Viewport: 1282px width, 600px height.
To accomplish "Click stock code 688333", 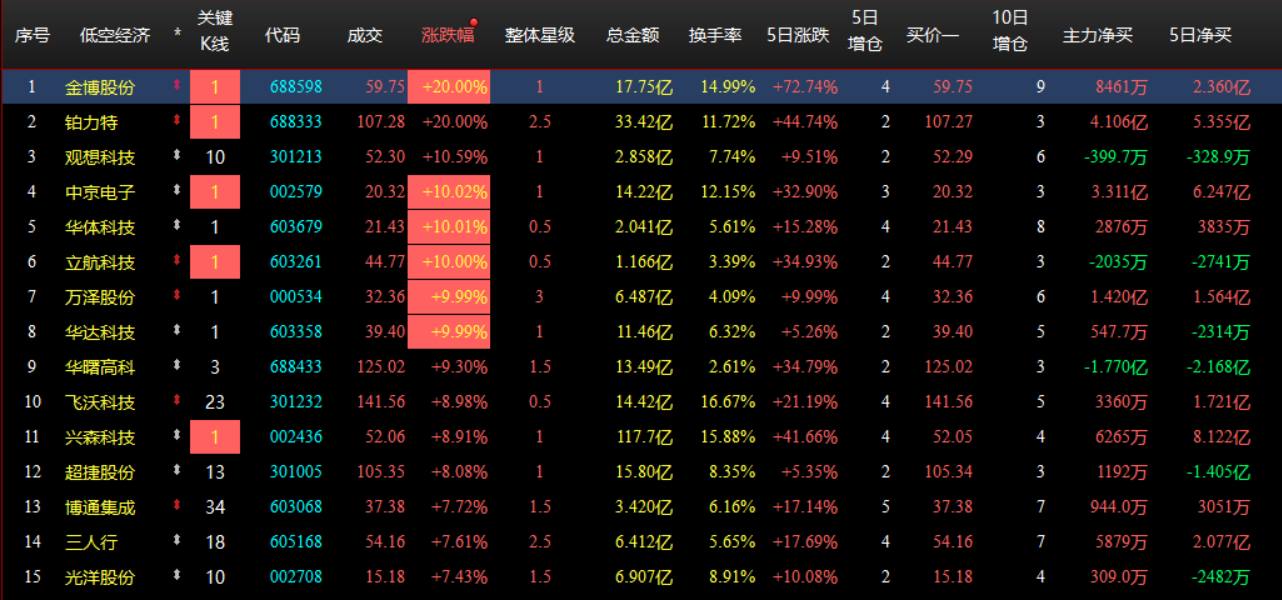I will 296,122.
